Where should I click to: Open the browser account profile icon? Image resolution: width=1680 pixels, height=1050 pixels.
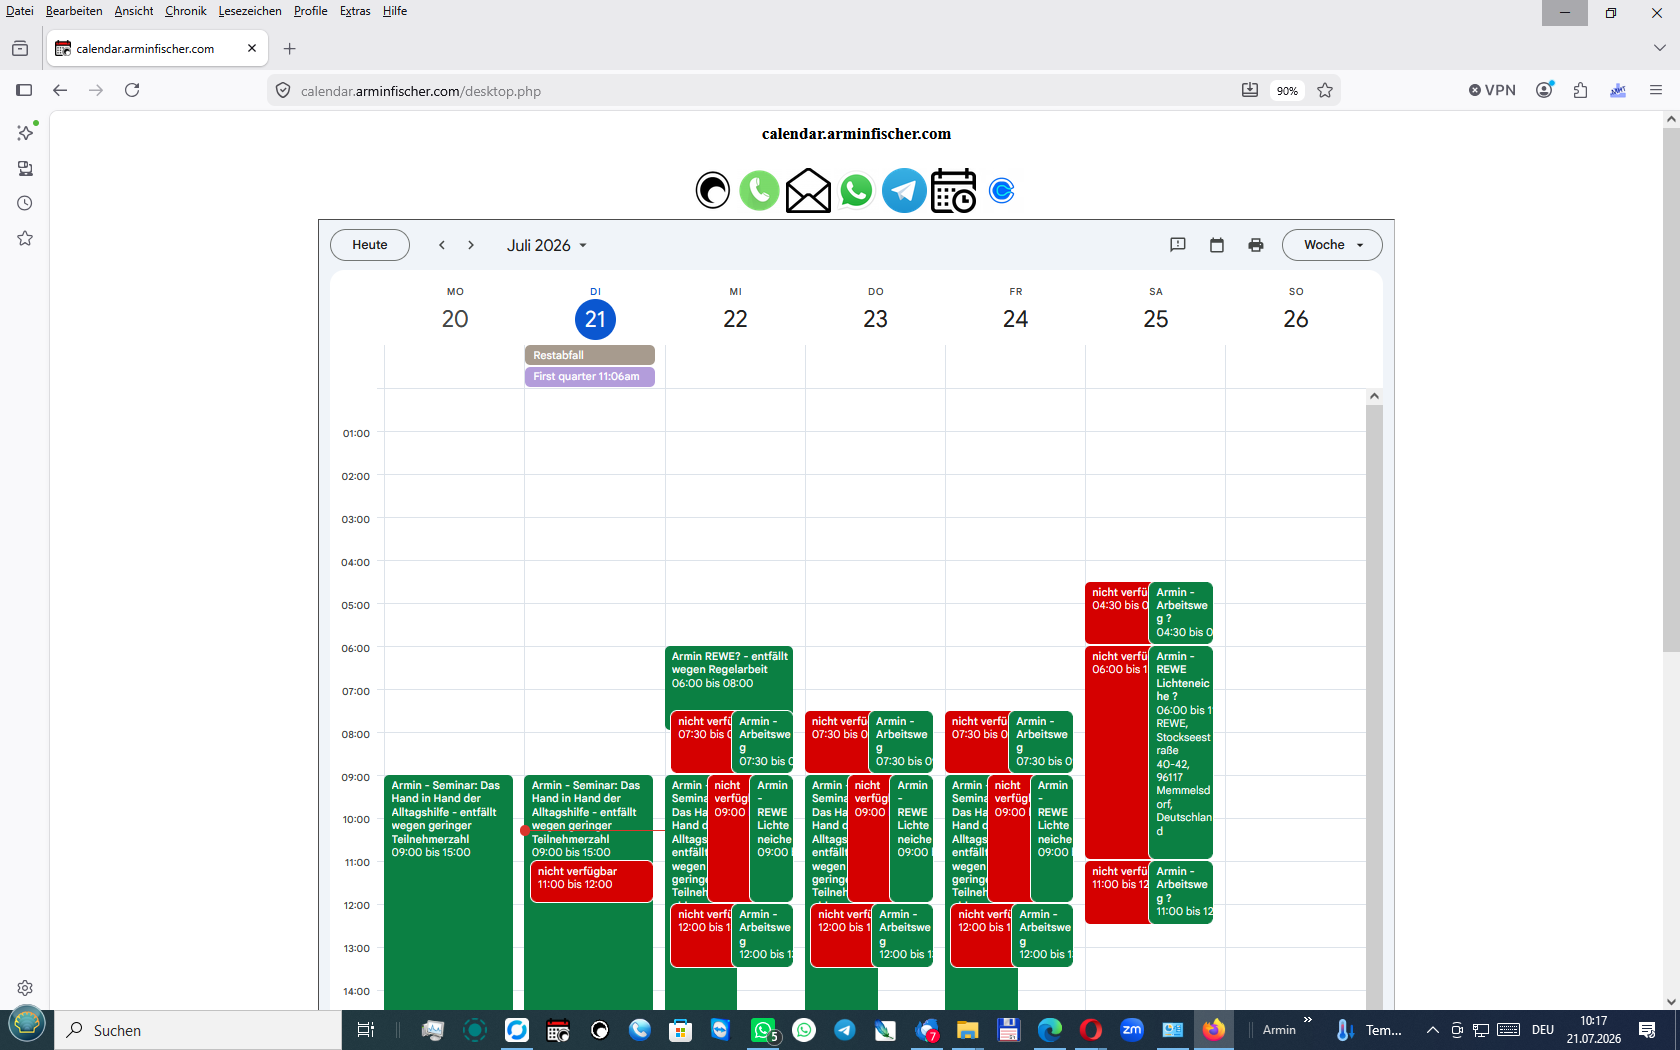[1545, 90]
